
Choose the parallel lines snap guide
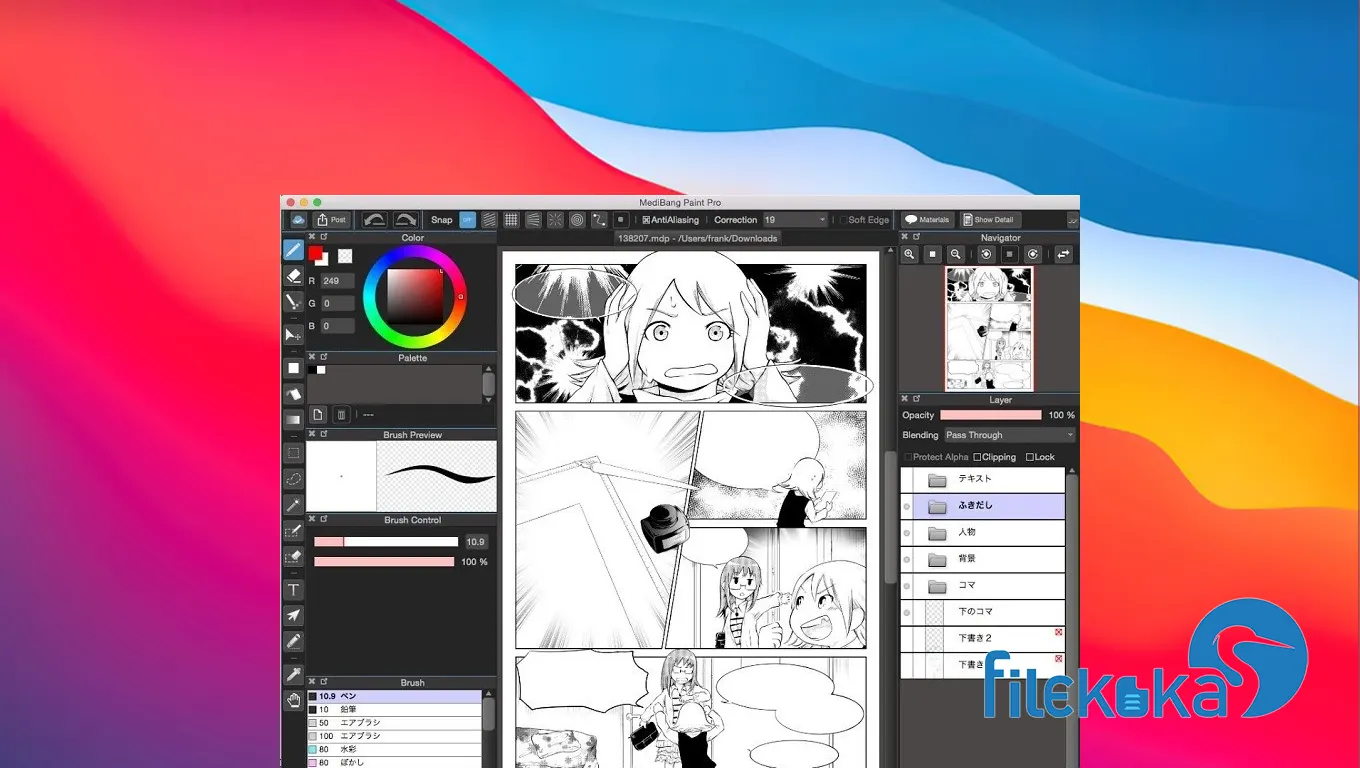pyautogui.click(x=489, y=220)
